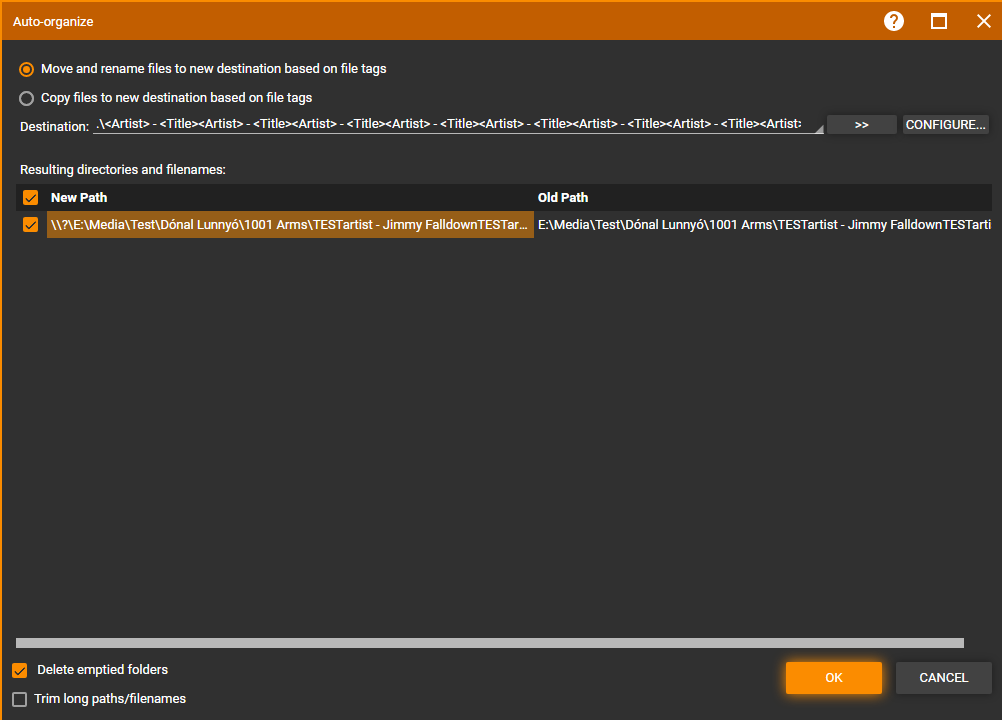This screenshot has height=720, width=1002.
Task: Open the help question mark icon
Action: click(894, 21)
